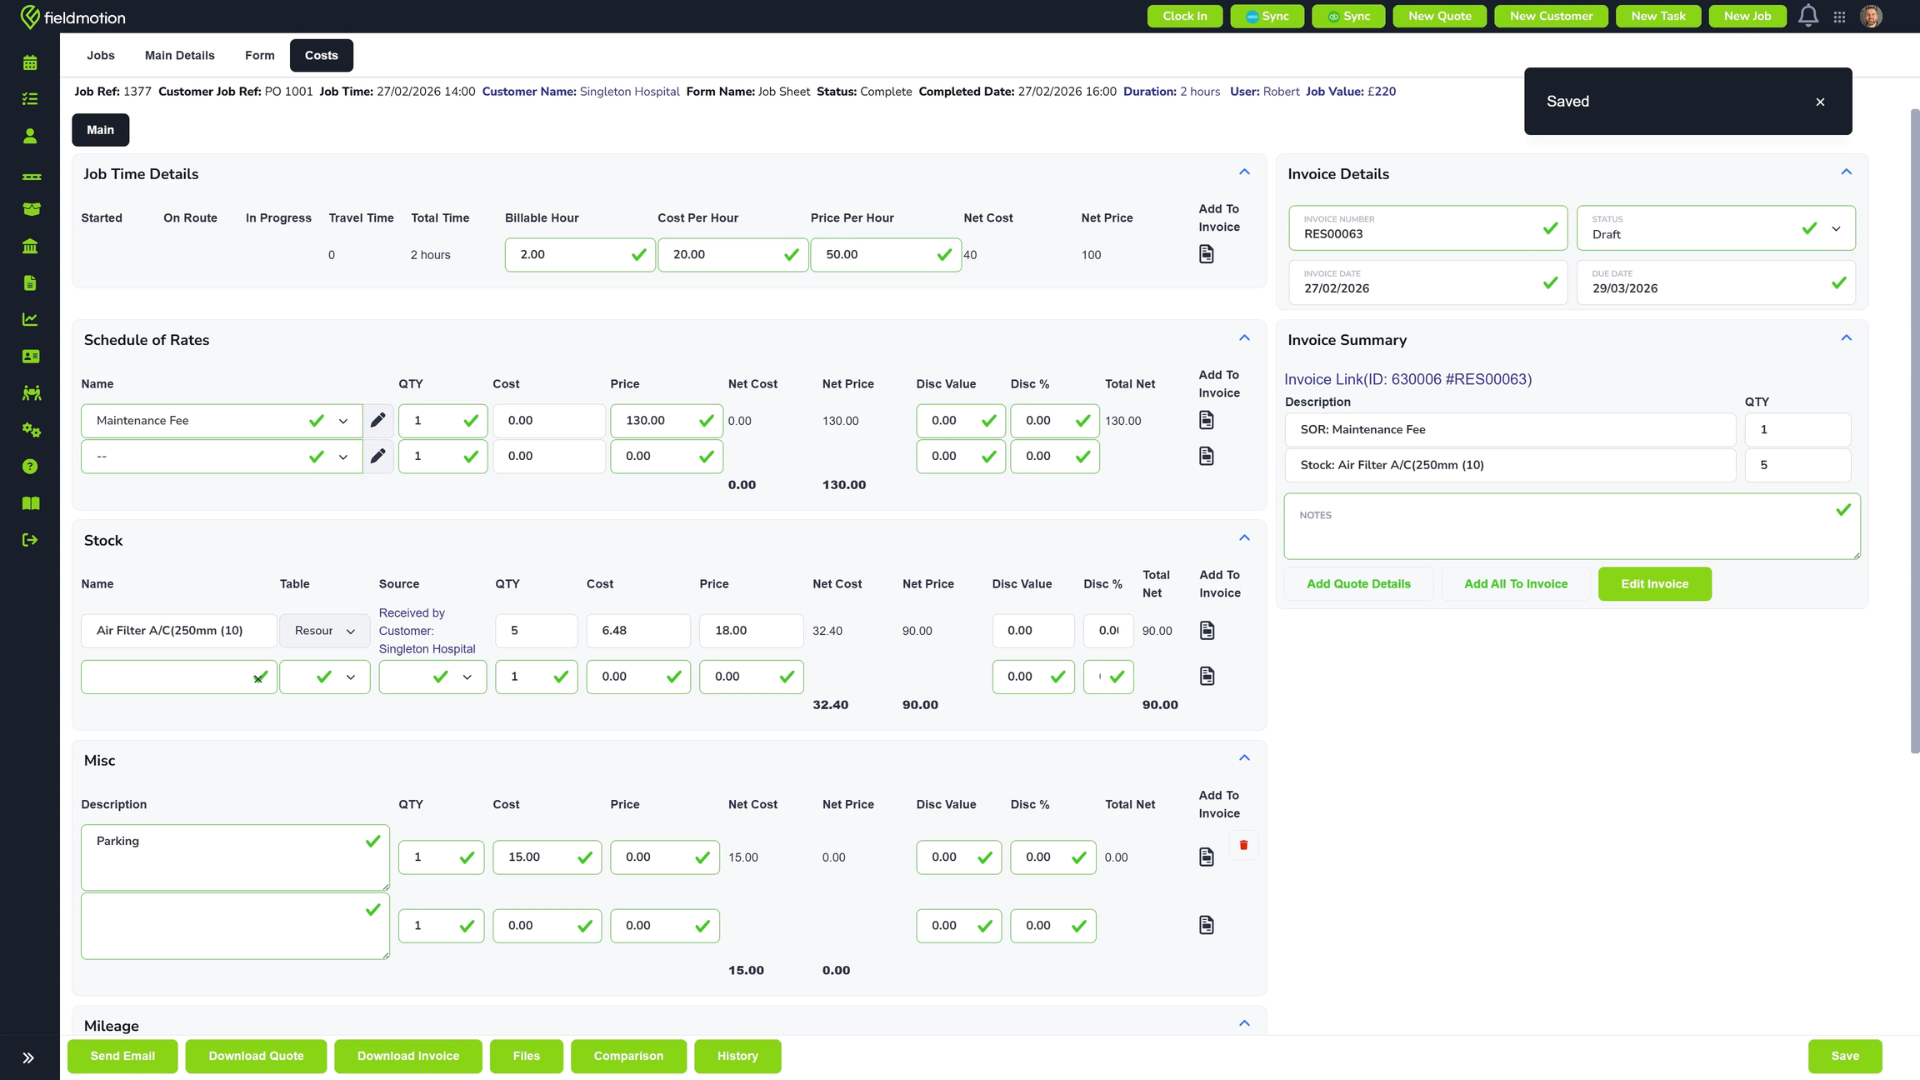Screen dimensions: 1920x1080
Task: Click the Edit Invoice button
Action: coord(1654,584)
